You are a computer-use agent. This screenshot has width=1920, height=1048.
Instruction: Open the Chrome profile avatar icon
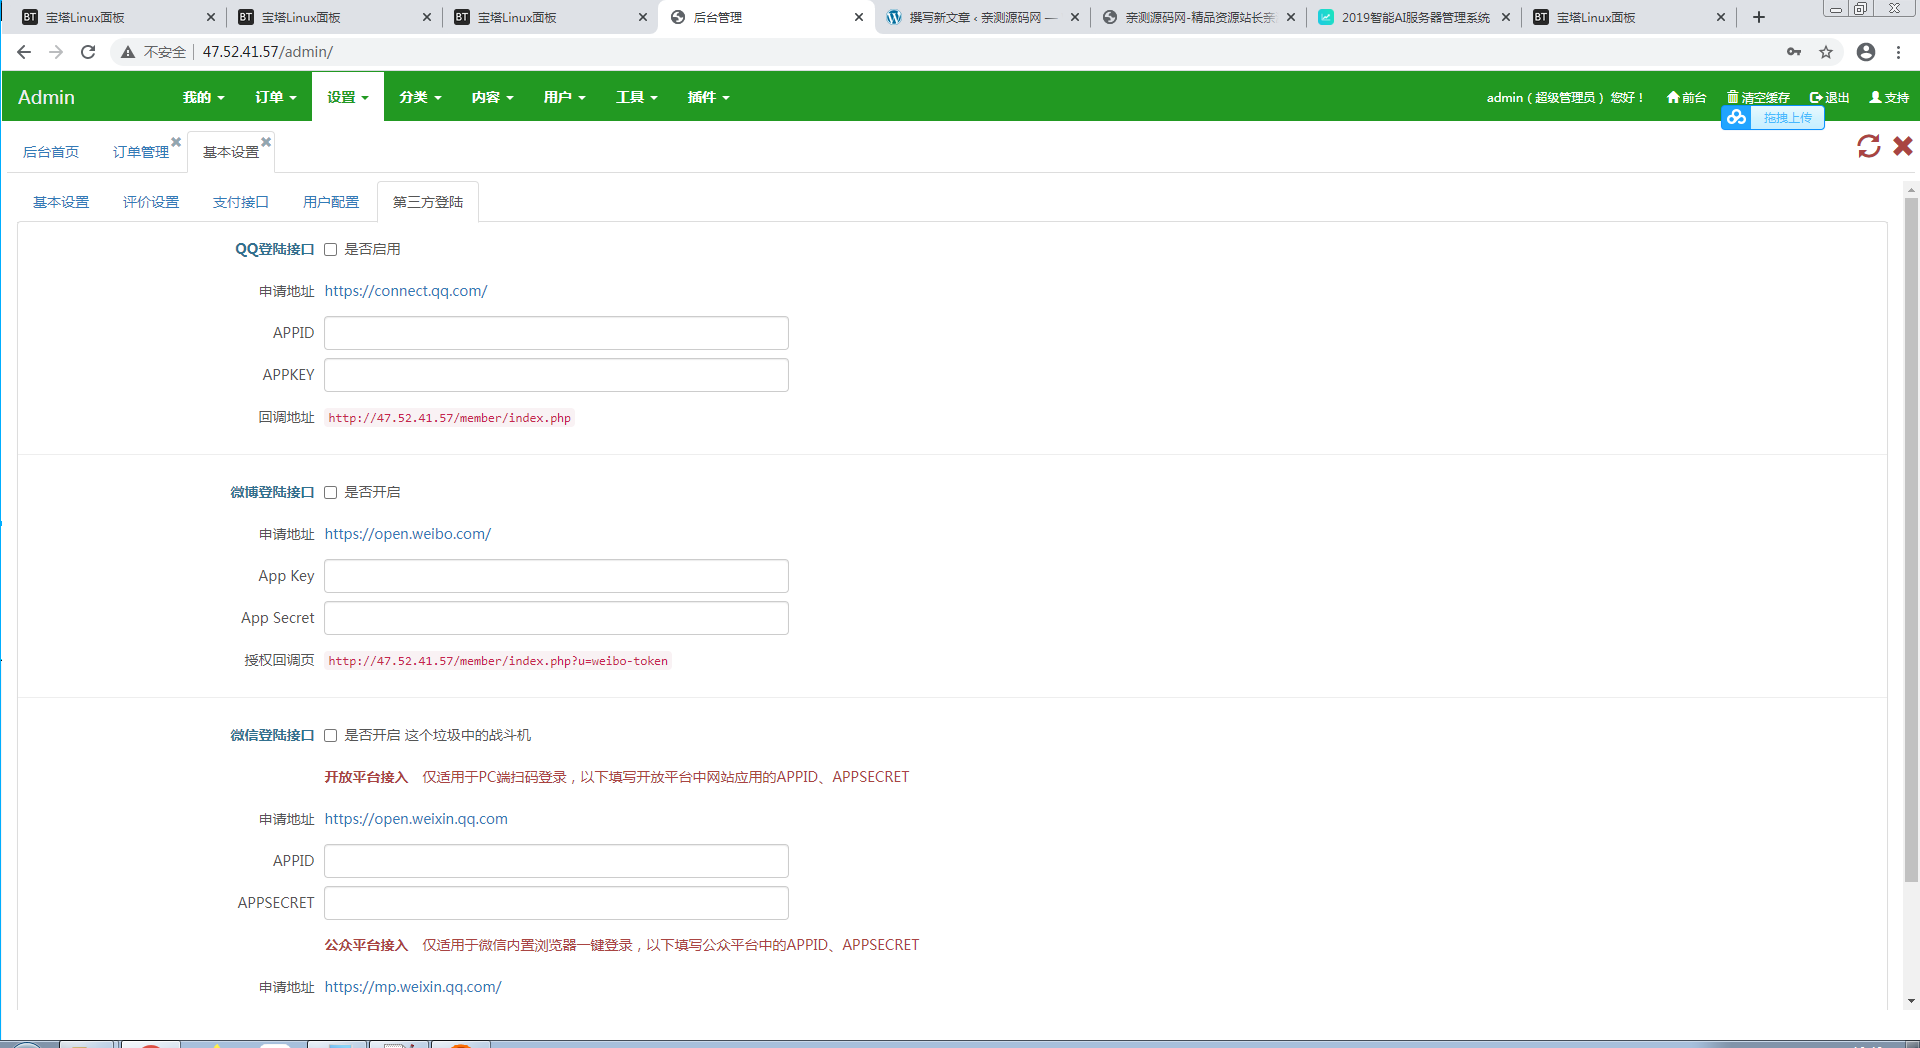coord(1866,52)
